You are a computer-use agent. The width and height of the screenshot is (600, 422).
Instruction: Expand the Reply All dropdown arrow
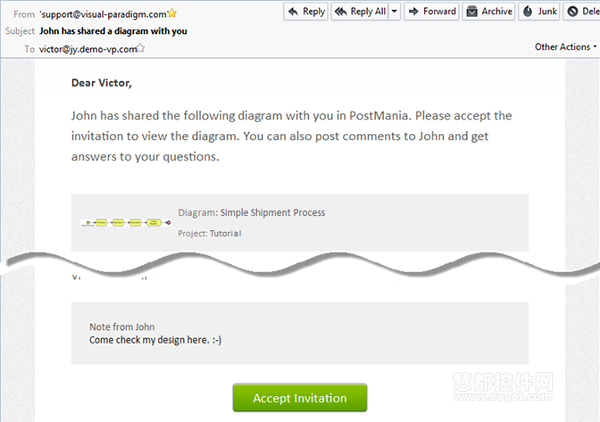pyautogui.click(x=395, y=11)
